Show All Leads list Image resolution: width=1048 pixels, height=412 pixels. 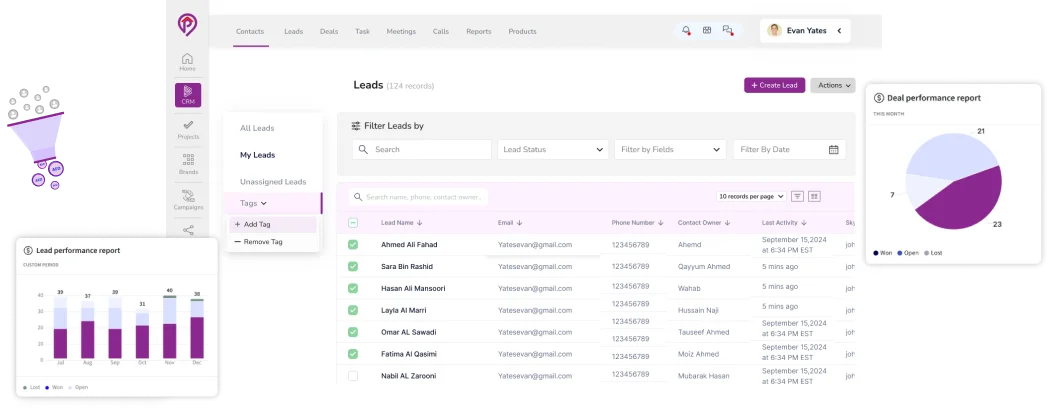tap(257, 128)
